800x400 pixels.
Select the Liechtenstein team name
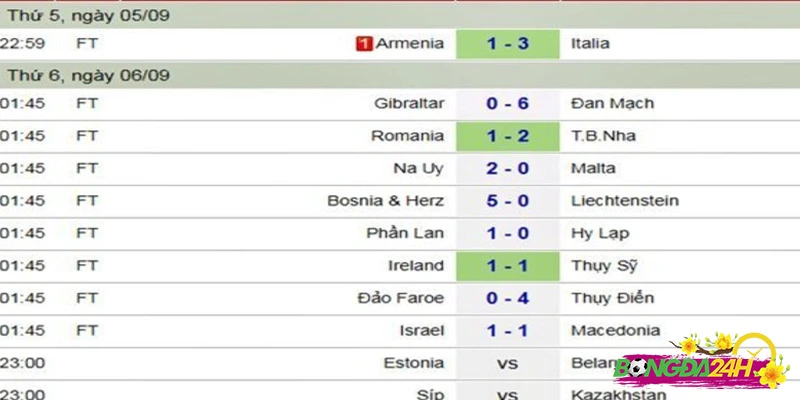625,201
